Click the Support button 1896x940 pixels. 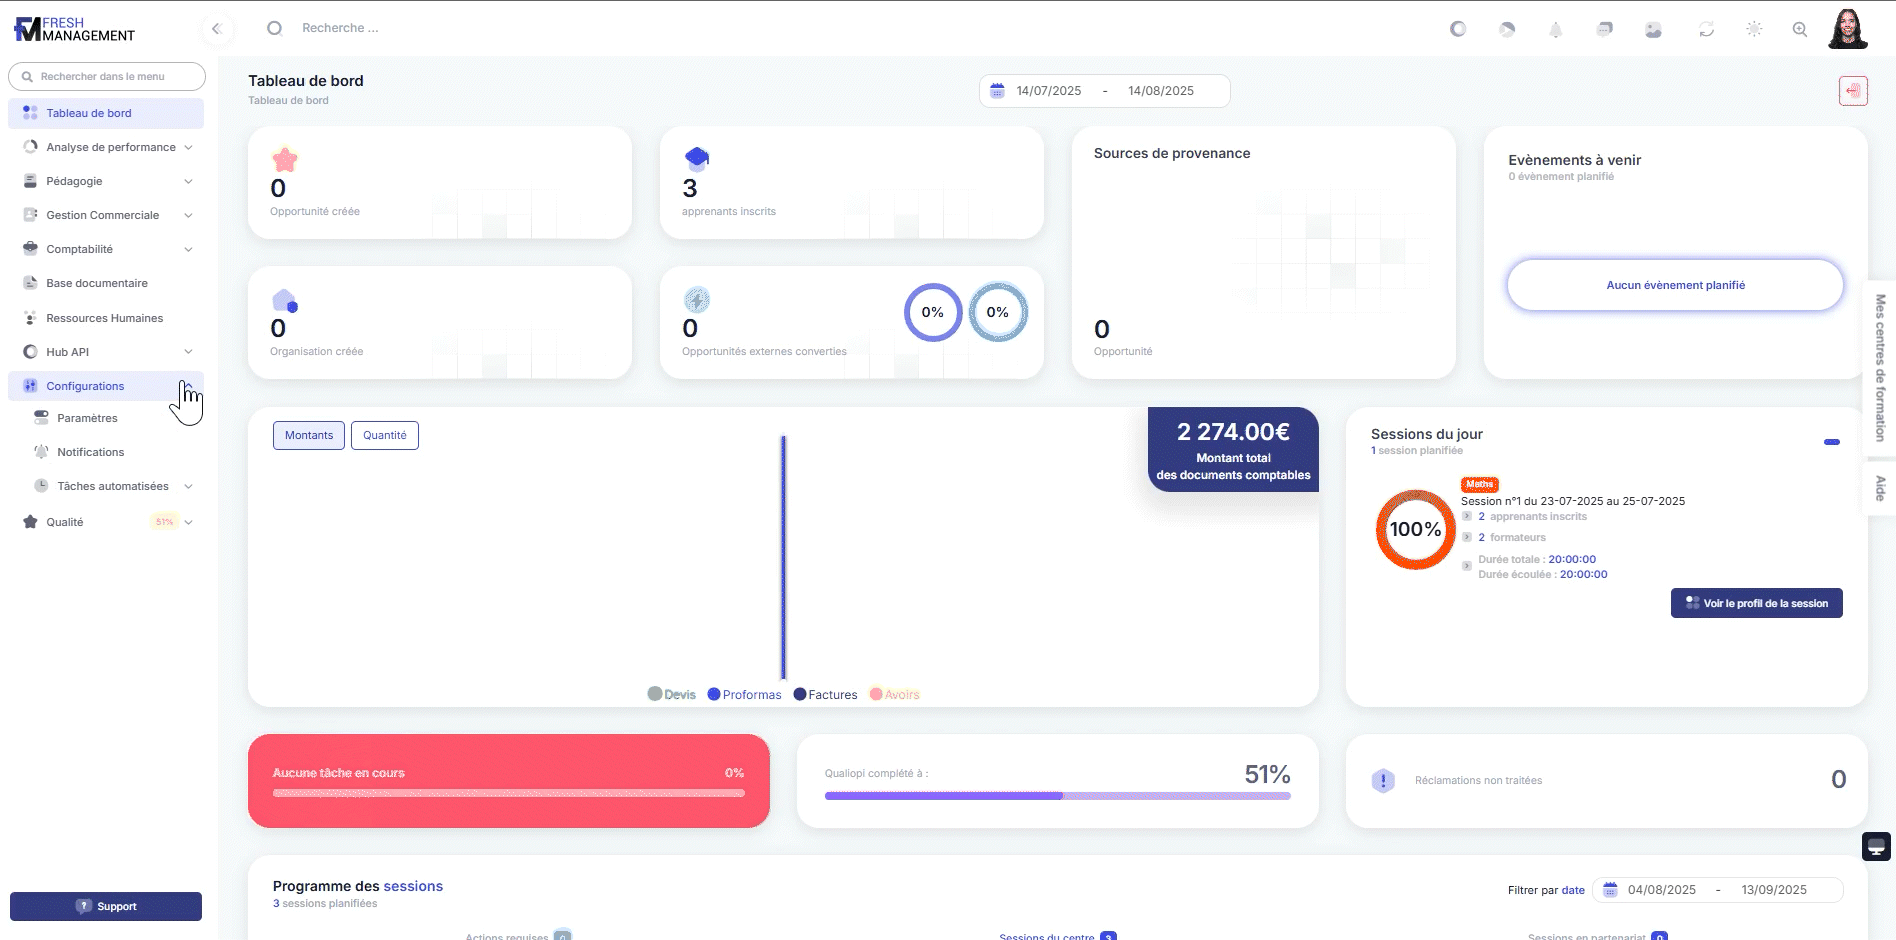click(x=106, y=906)
